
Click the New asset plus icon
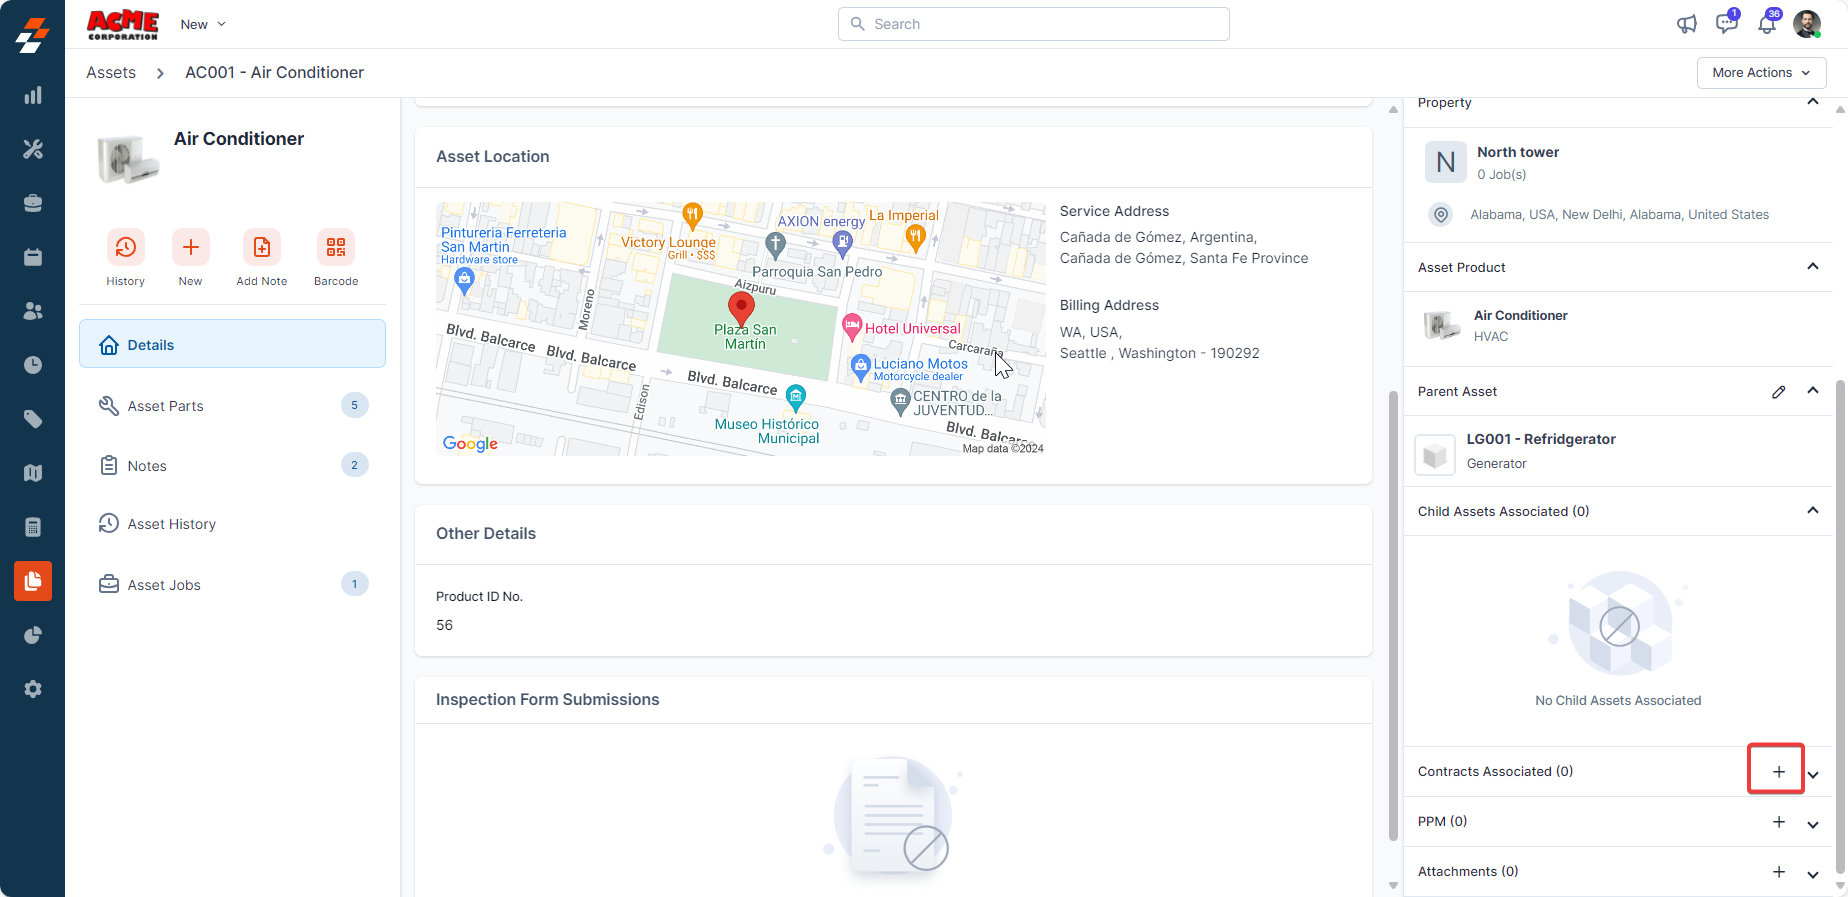(x=190, y=247)
